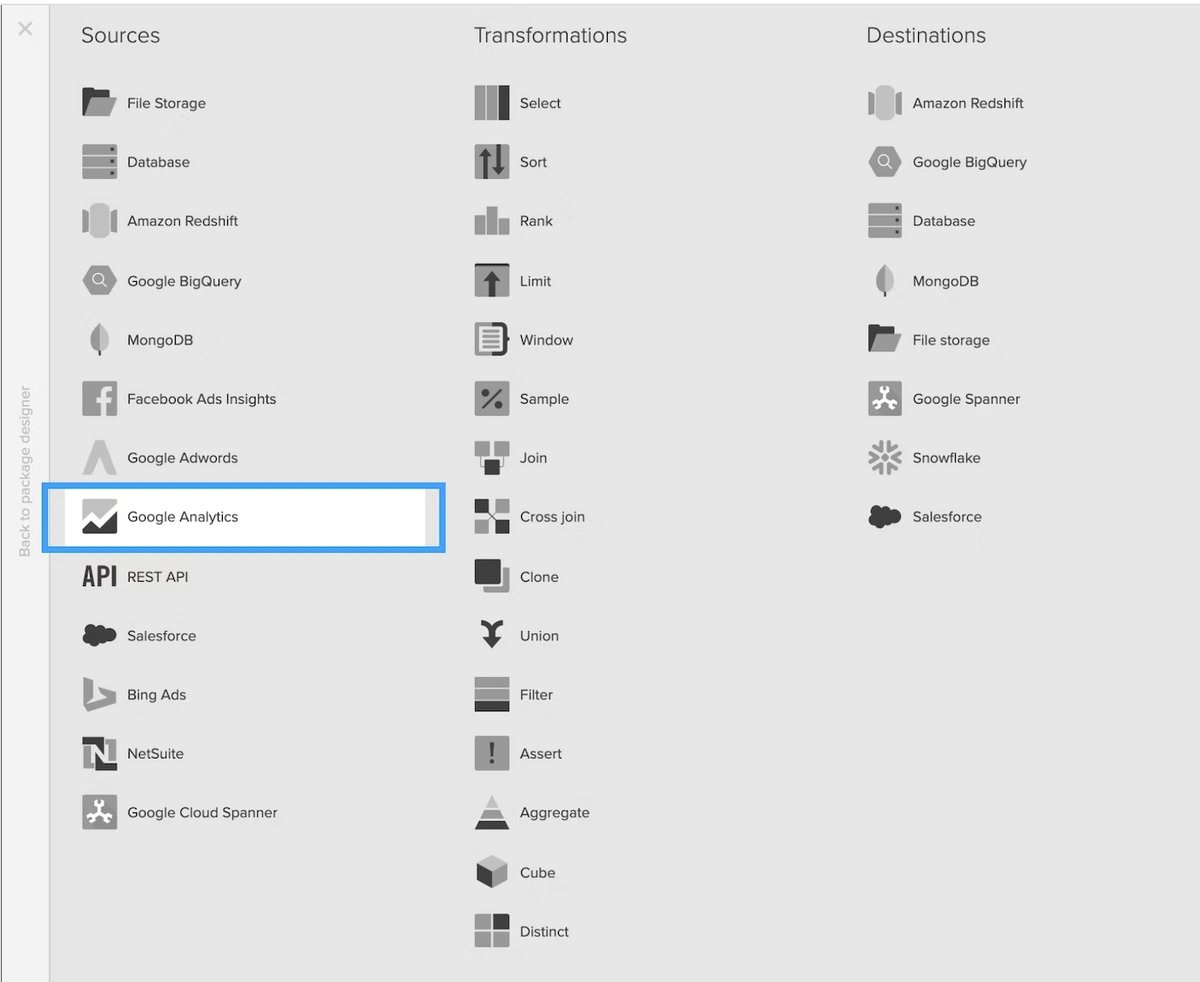Click the Cross join icon
Viewport: 1200px width, 982px height.
click(x=492, y=517)
